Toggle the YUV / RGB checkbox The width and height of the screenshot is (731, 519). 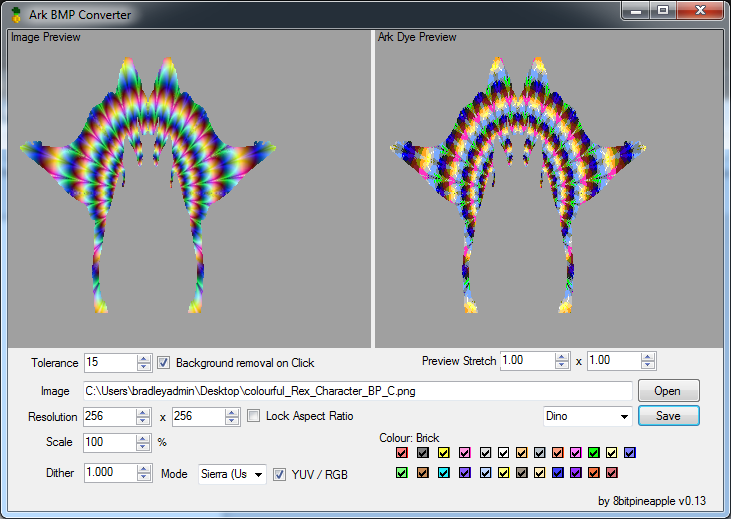(279, 474)
